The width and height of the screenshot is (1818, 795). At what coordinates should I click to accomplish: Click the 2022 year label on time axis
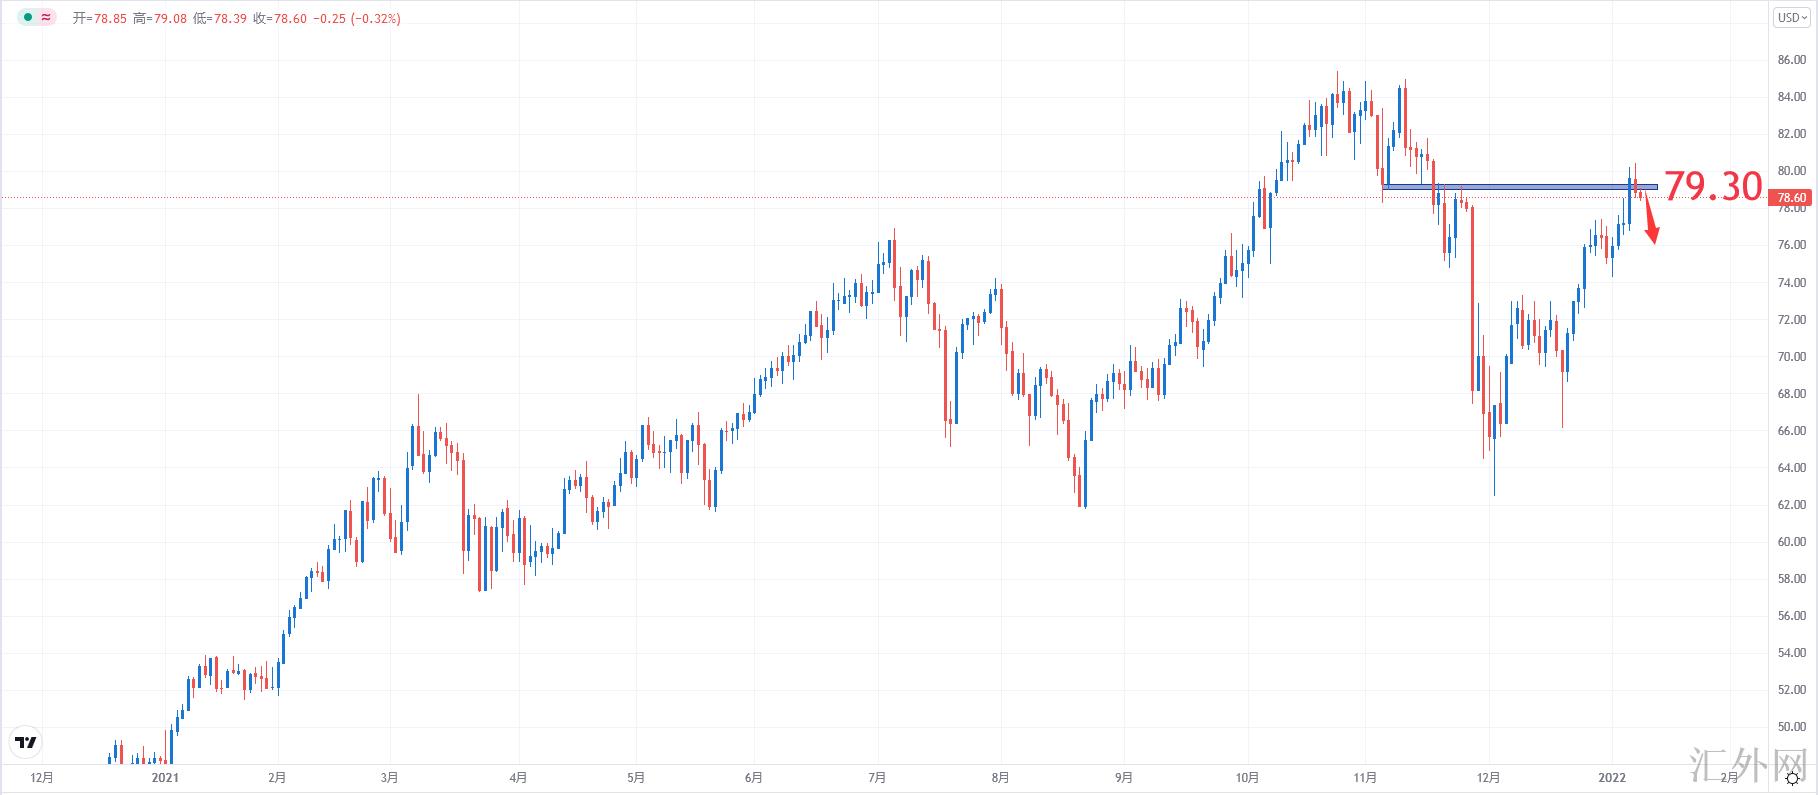[1611, 778]
